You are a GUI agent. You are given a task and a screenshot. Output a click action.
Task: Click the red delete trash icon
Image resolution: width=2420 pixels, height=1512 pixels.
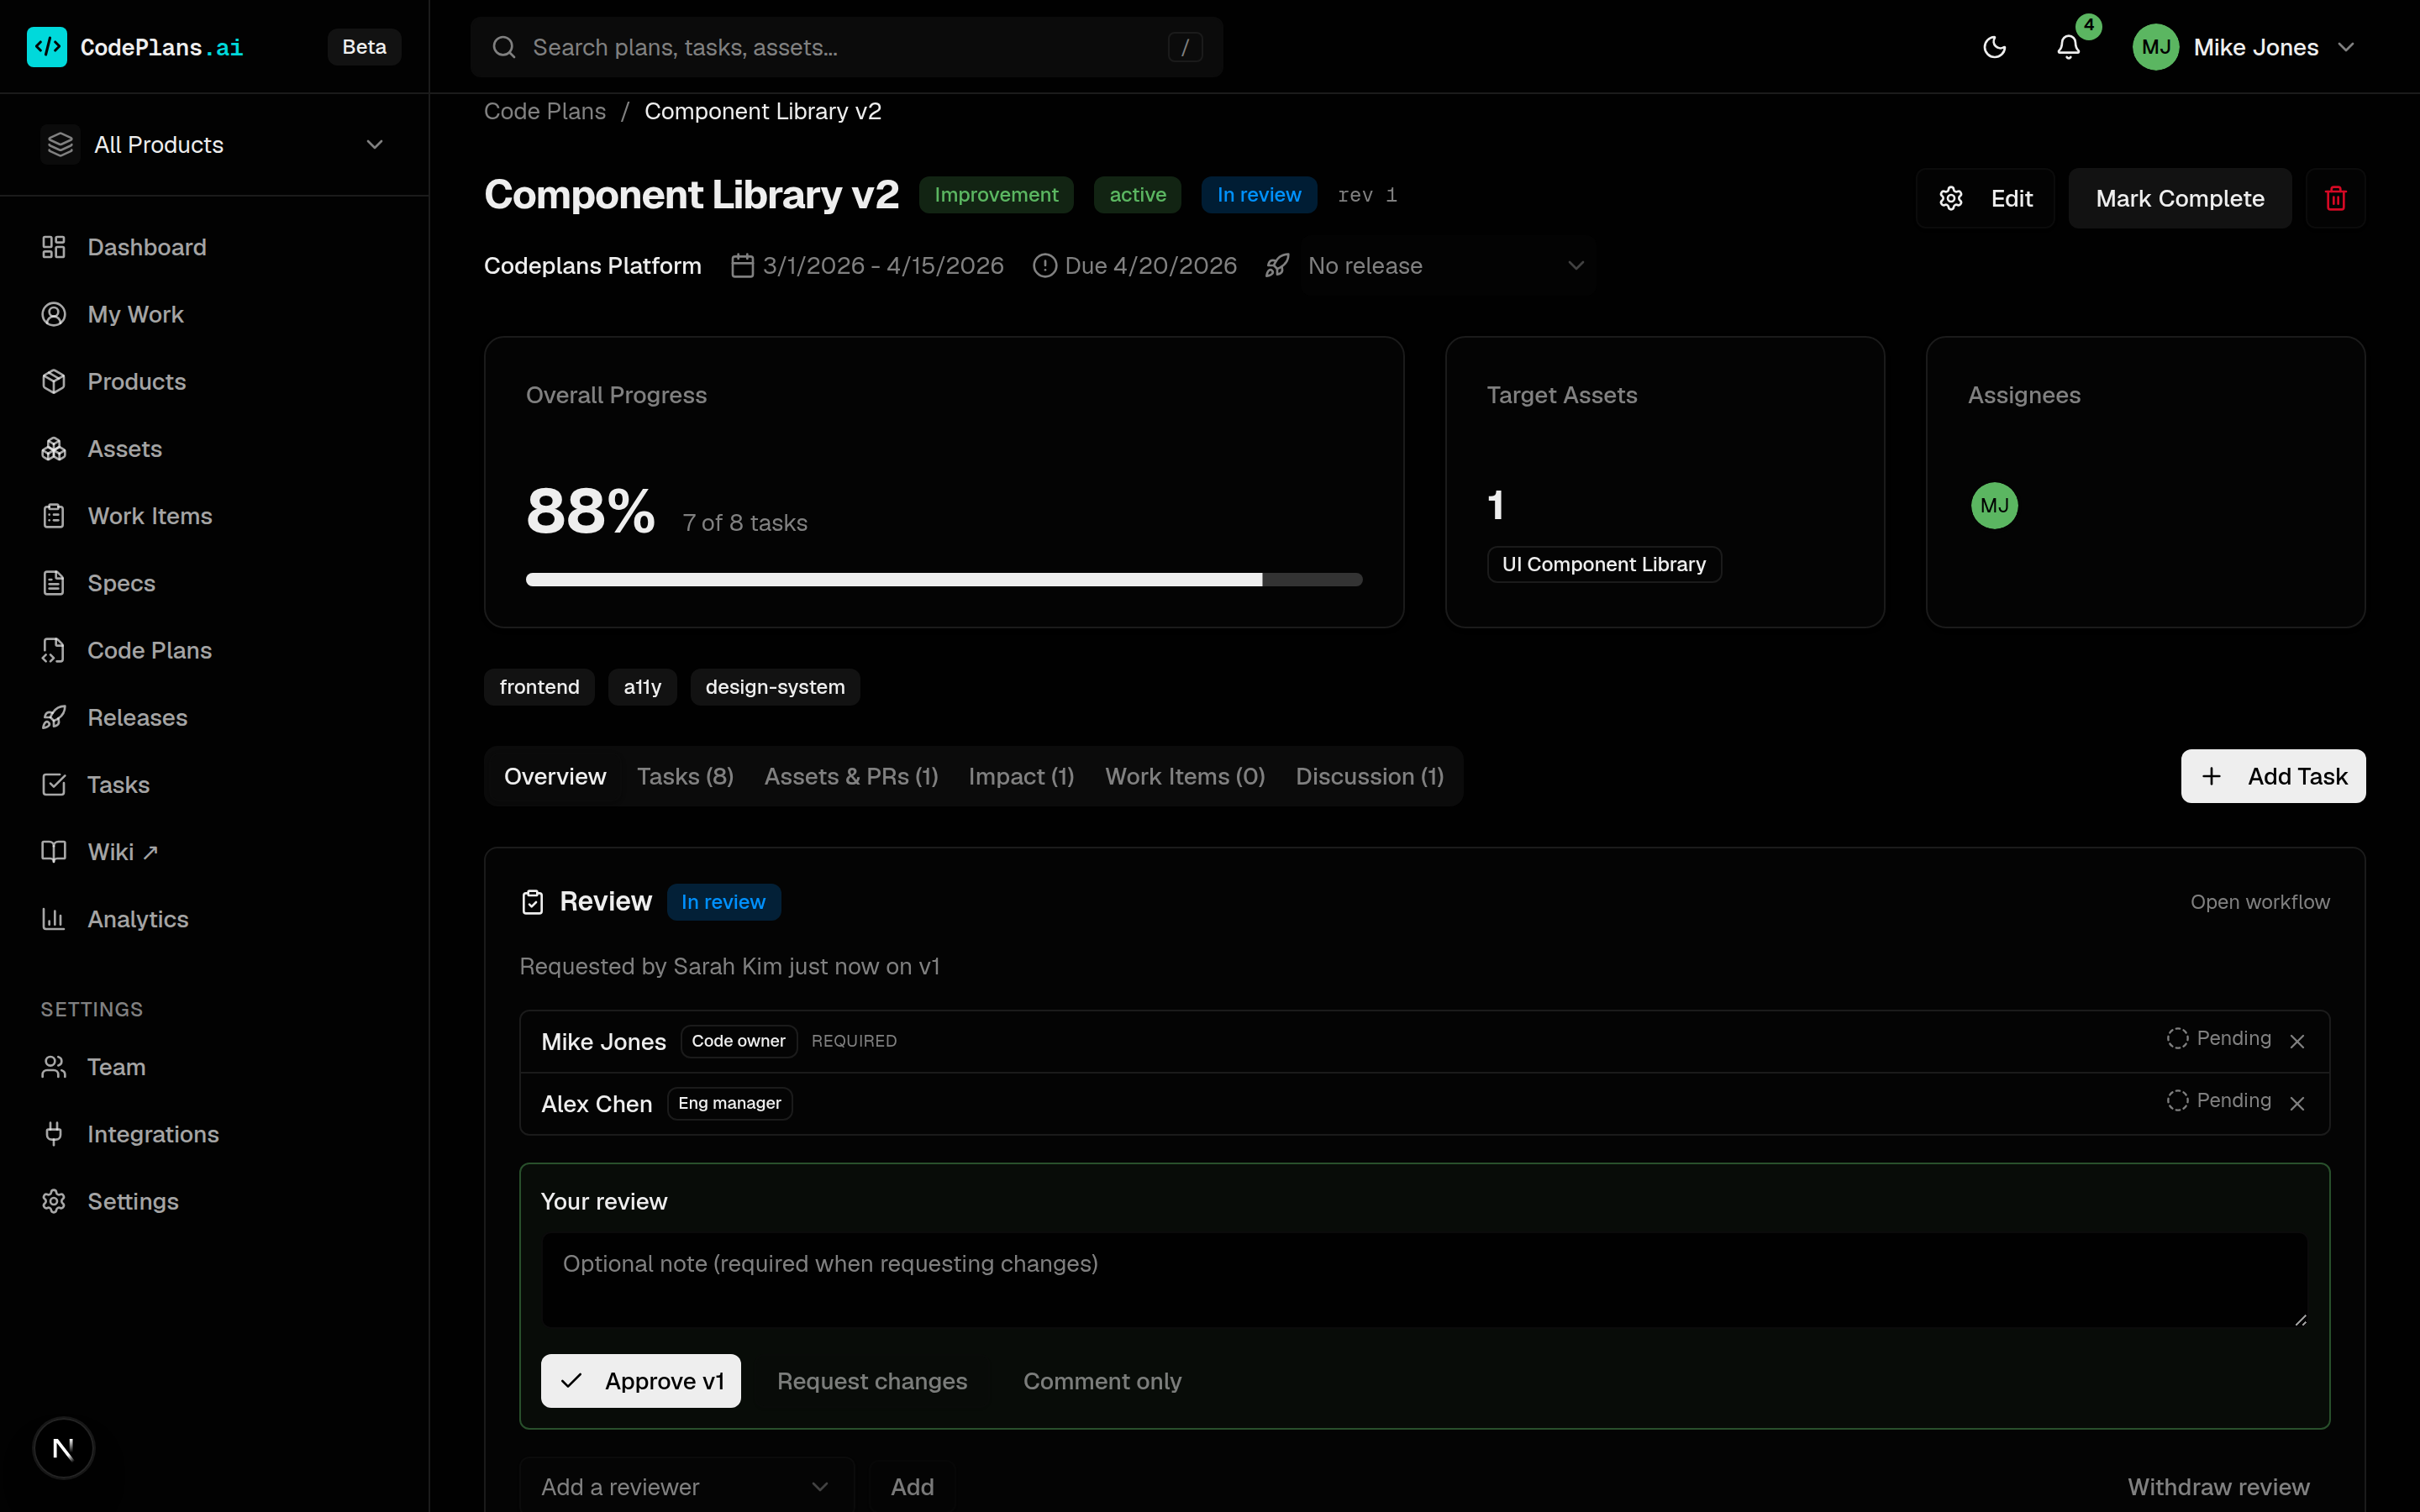tap(2335, 198)
